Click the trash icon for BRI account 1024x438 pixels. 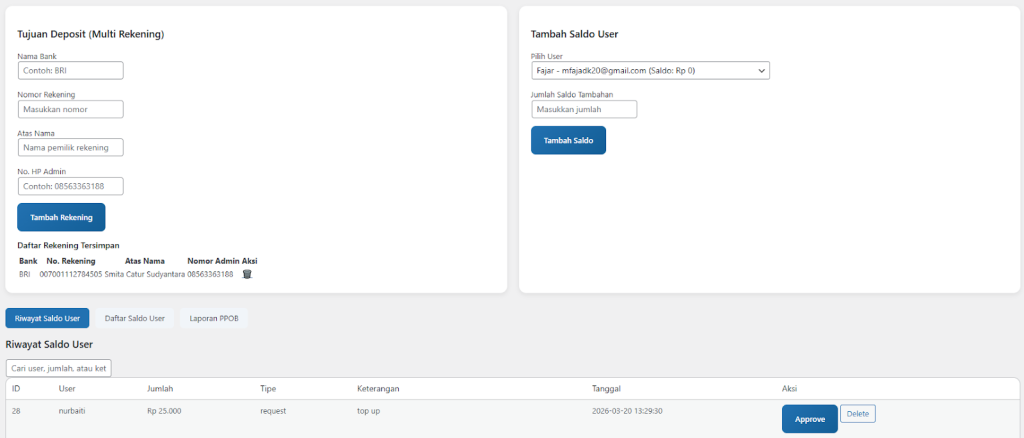point(247,274)
